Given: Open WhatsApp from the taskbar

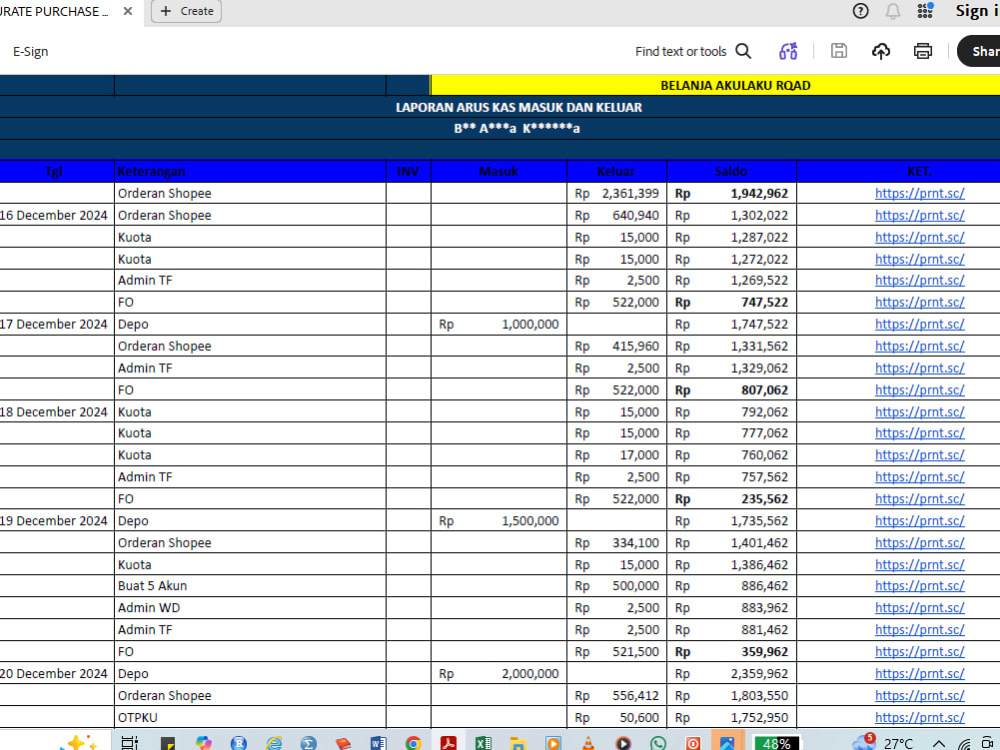Looking at the screenshot, I should (x=658, y=743).
